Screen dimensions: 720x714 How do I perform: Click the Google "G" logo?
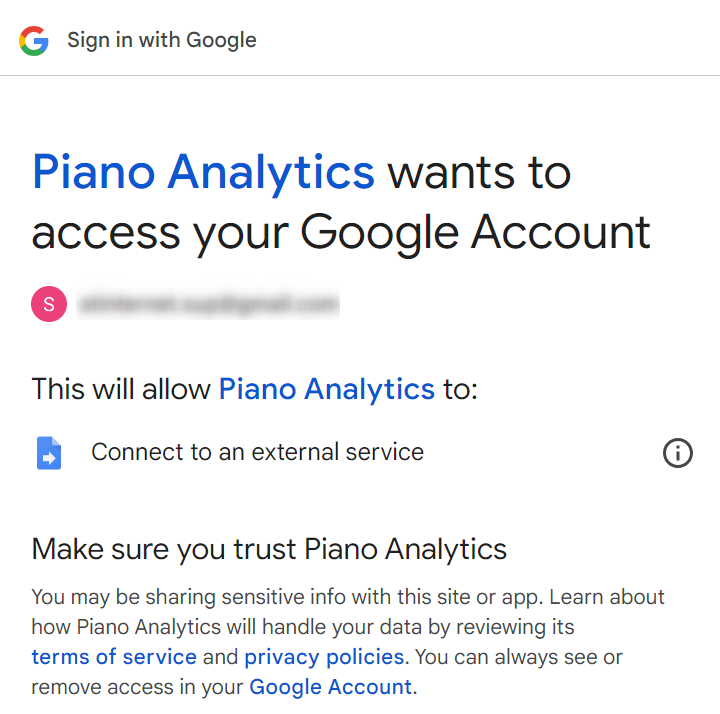33,40
